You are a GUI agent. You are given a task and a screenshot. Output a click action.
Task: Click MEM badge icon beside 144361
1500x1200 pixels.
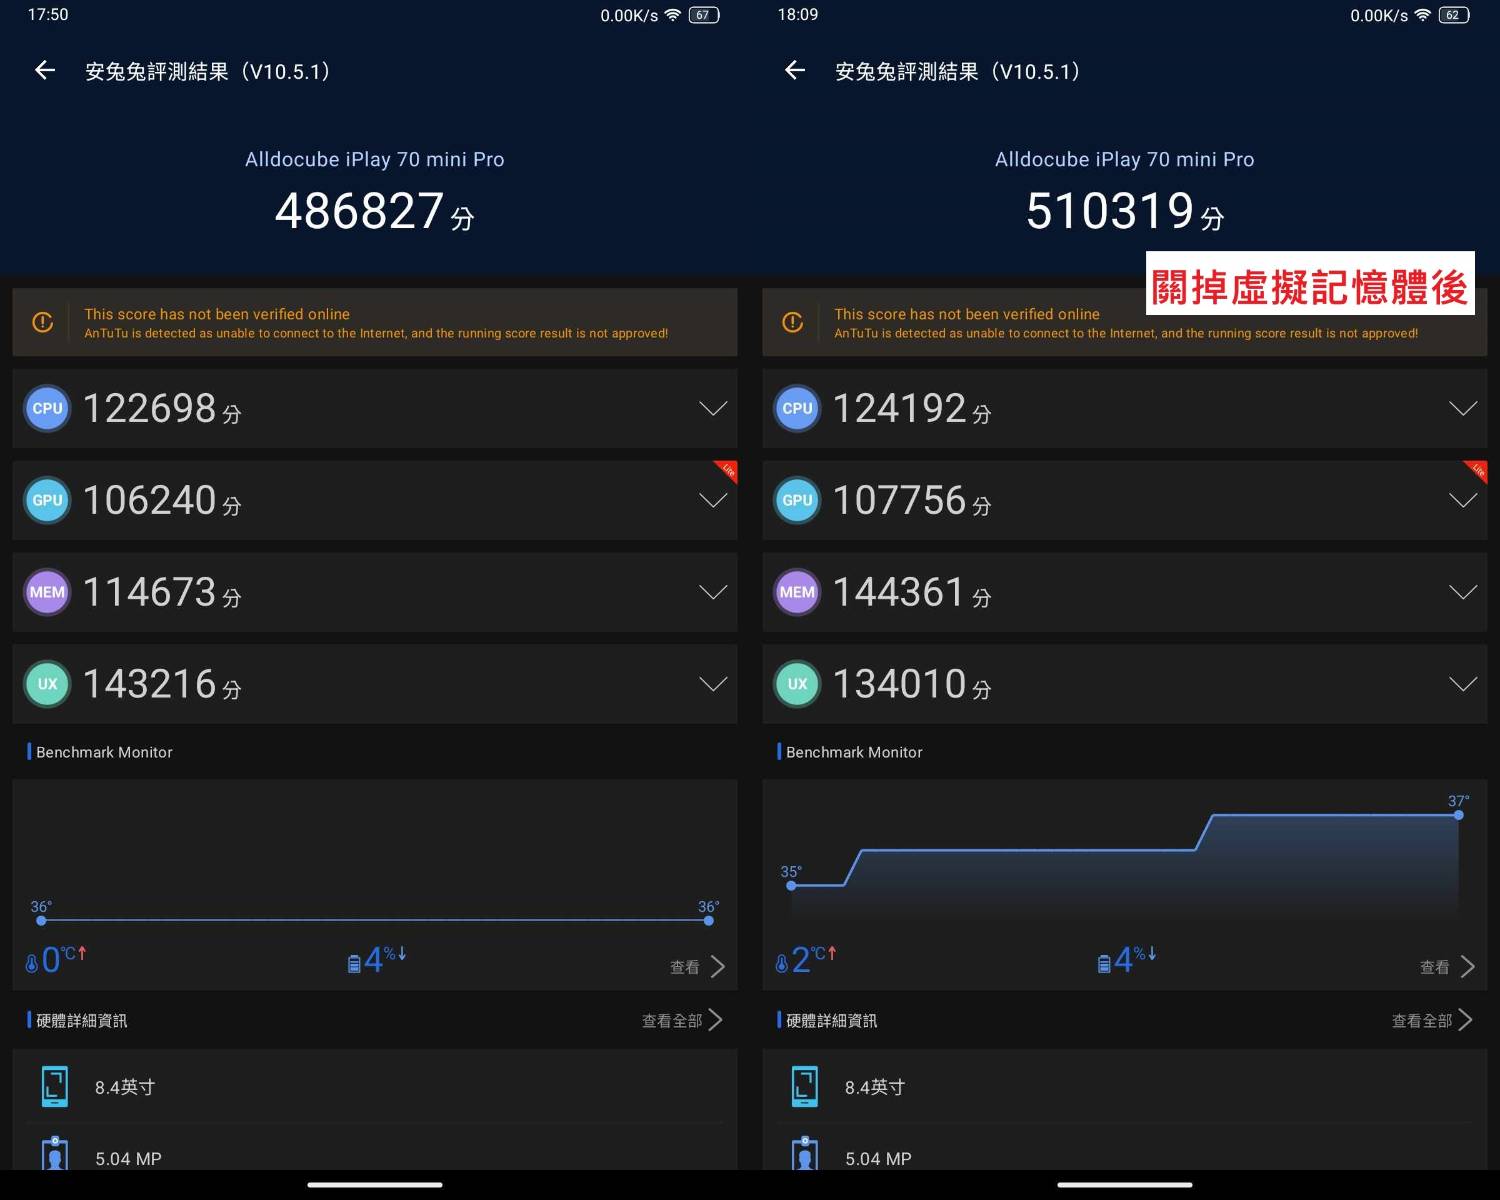click(x=797, y=592)
